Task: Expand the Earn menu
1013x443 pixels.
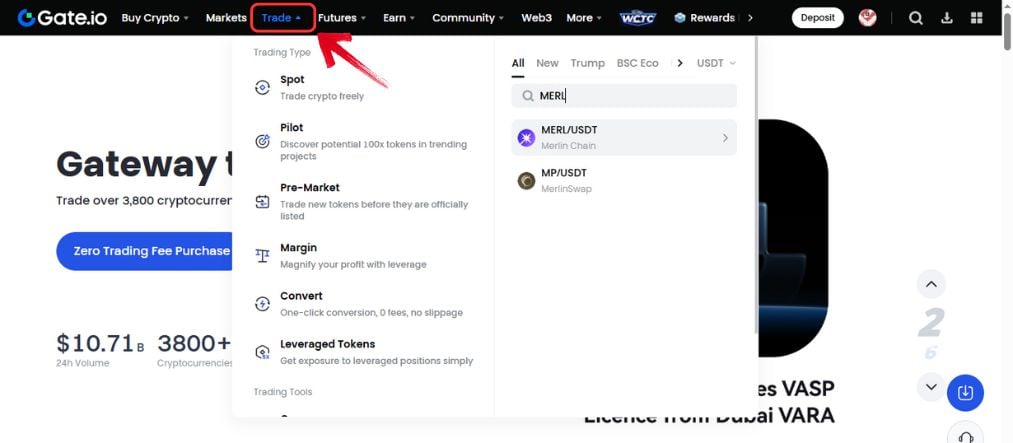Action: (x=399, y=18)
